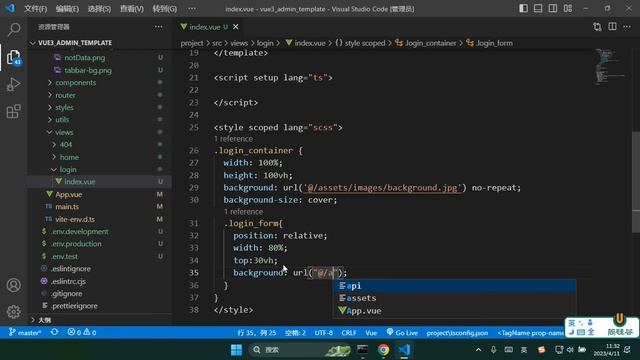Select api autocomplete suggestion
Screen dimensions: 640x360
pyautogui.click(x=454, y=286)
